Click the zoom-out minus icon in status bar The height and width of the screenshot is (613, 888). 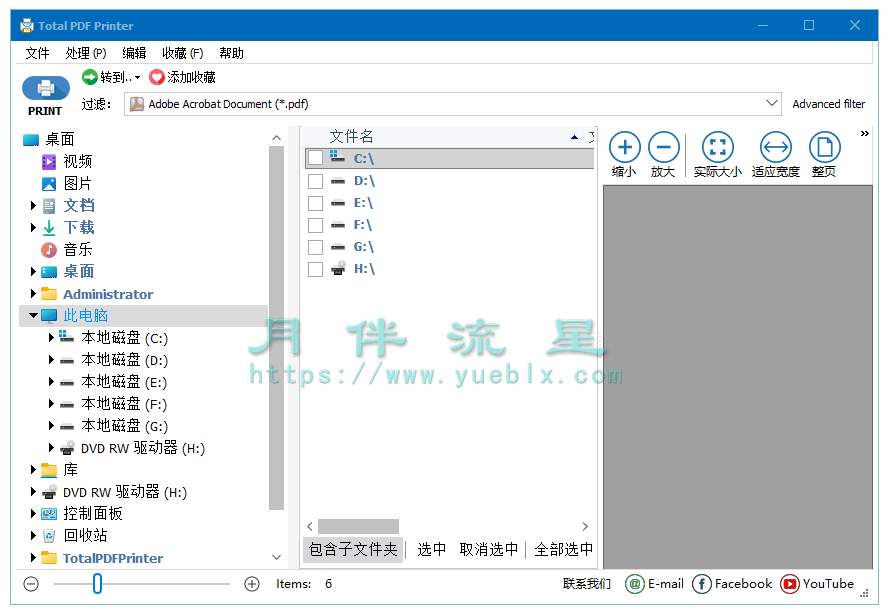(32, 584)
